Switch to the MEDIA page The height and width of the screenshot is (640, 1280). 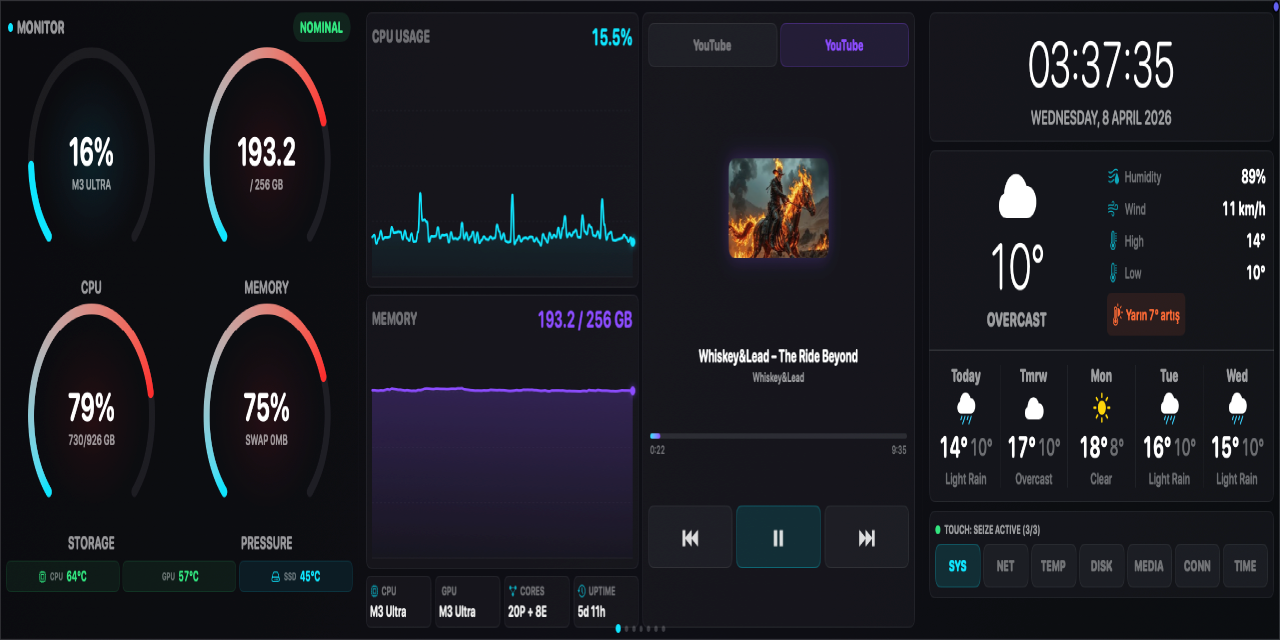1149,565
